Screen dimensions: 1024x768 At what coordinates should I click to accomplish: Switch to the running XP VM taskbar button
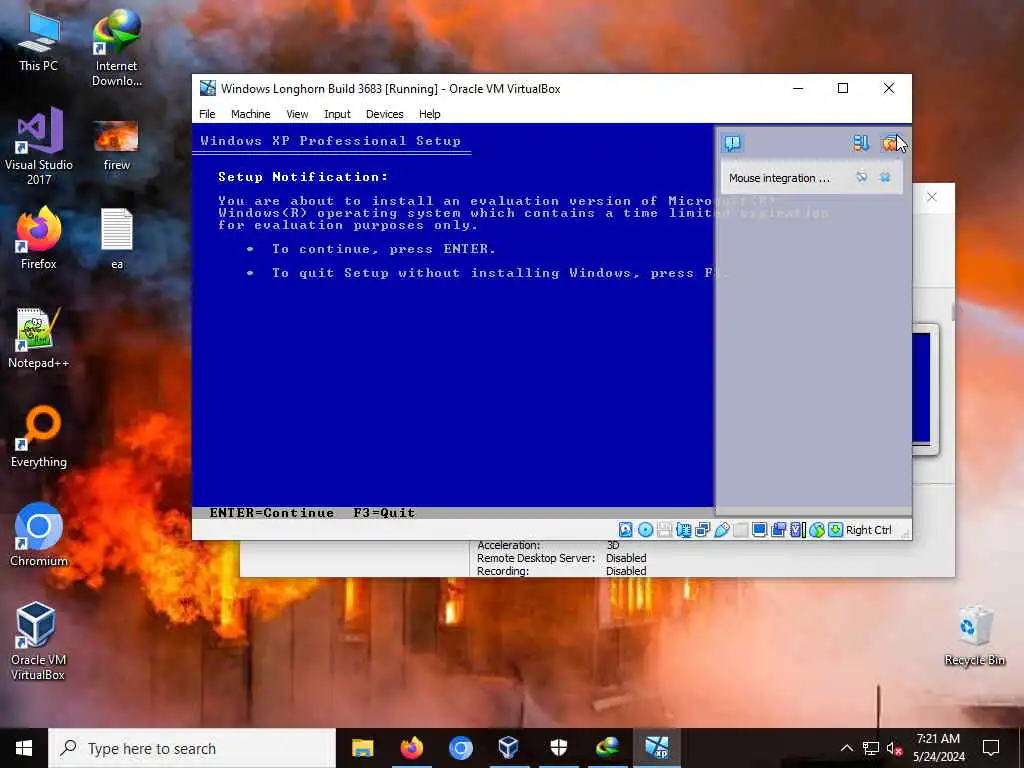click(x=657, y=748)
